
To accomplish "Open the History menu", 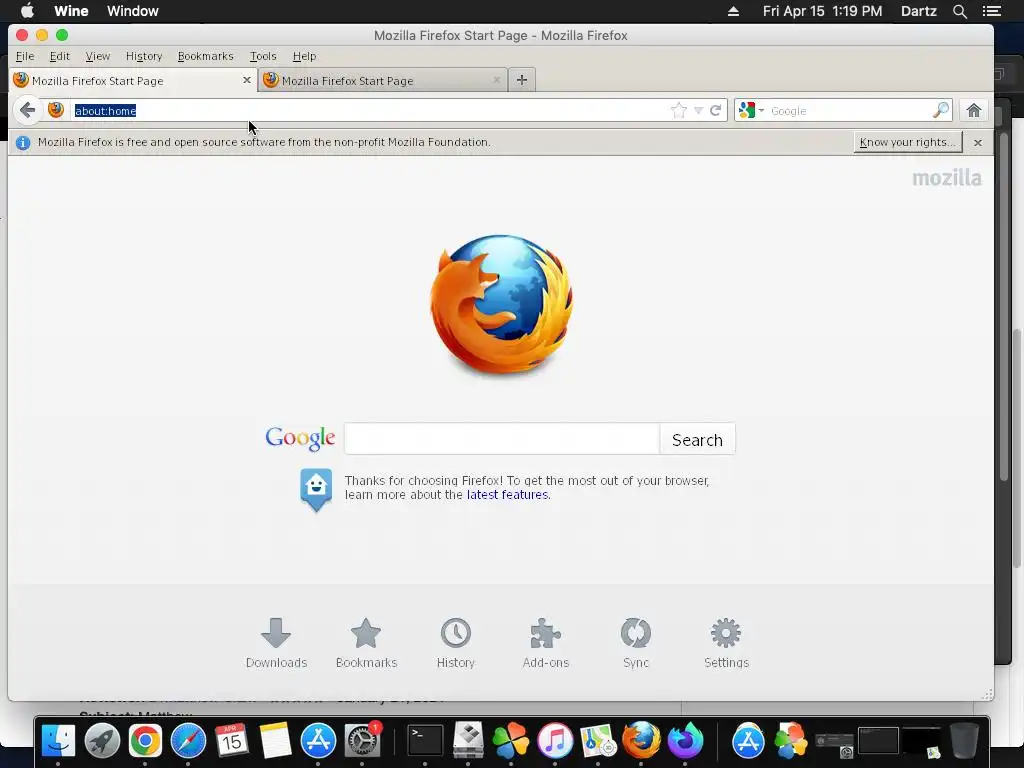I will coord(144,56).
